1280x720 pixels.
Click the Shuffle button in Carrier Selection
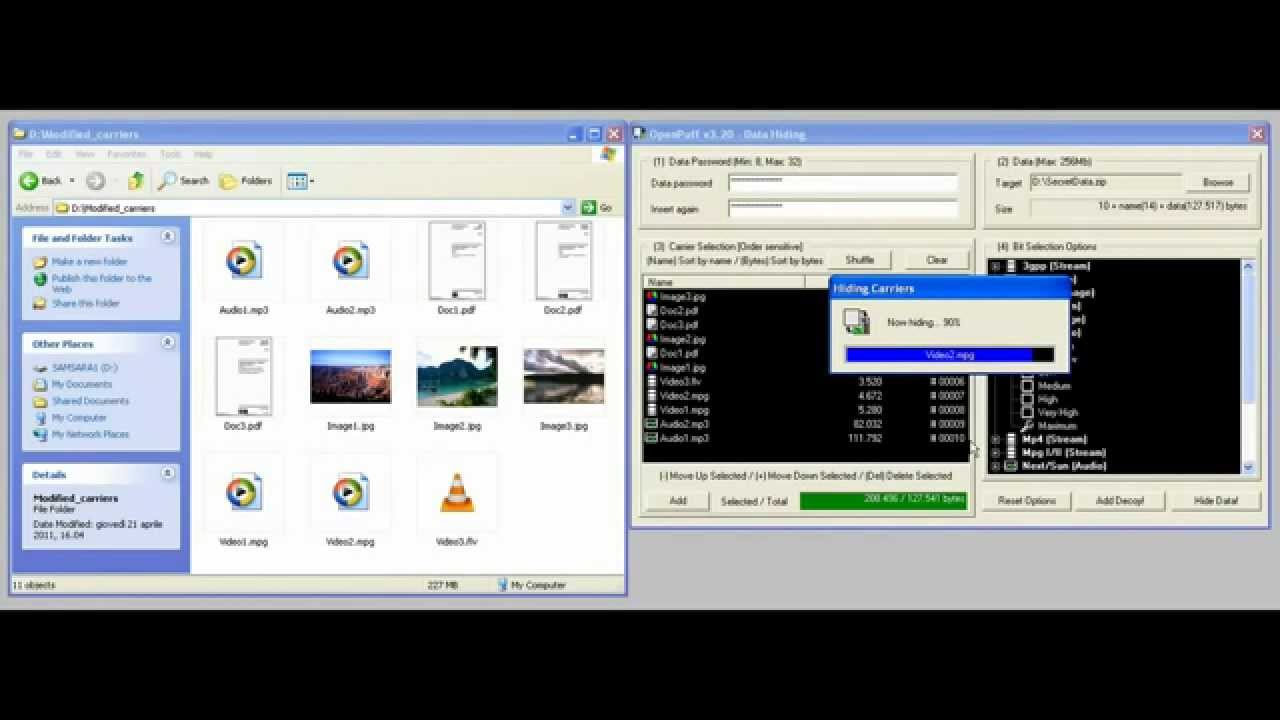(860, 259)
